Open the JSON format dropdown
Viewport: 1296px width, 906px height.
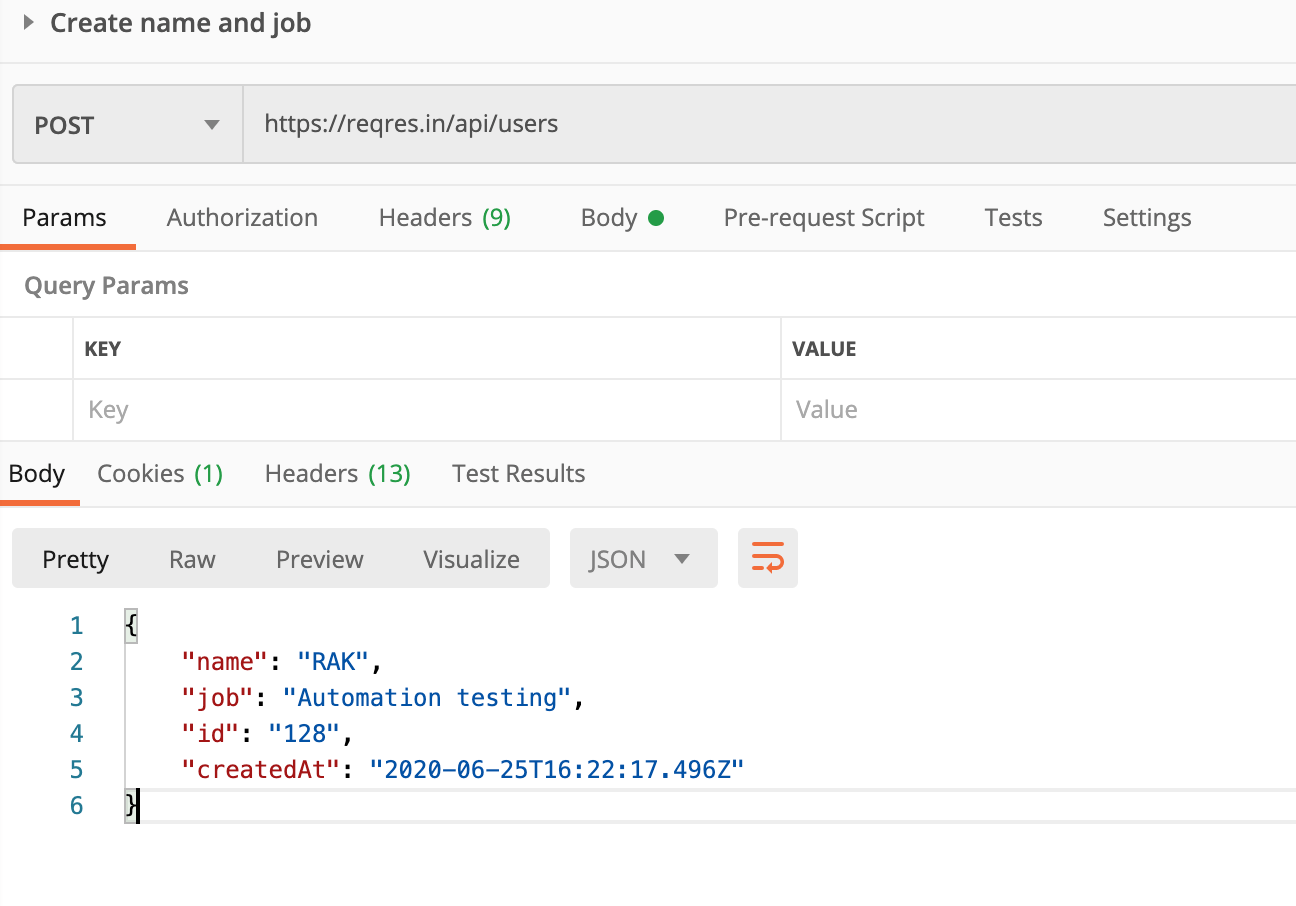(642, 559)
